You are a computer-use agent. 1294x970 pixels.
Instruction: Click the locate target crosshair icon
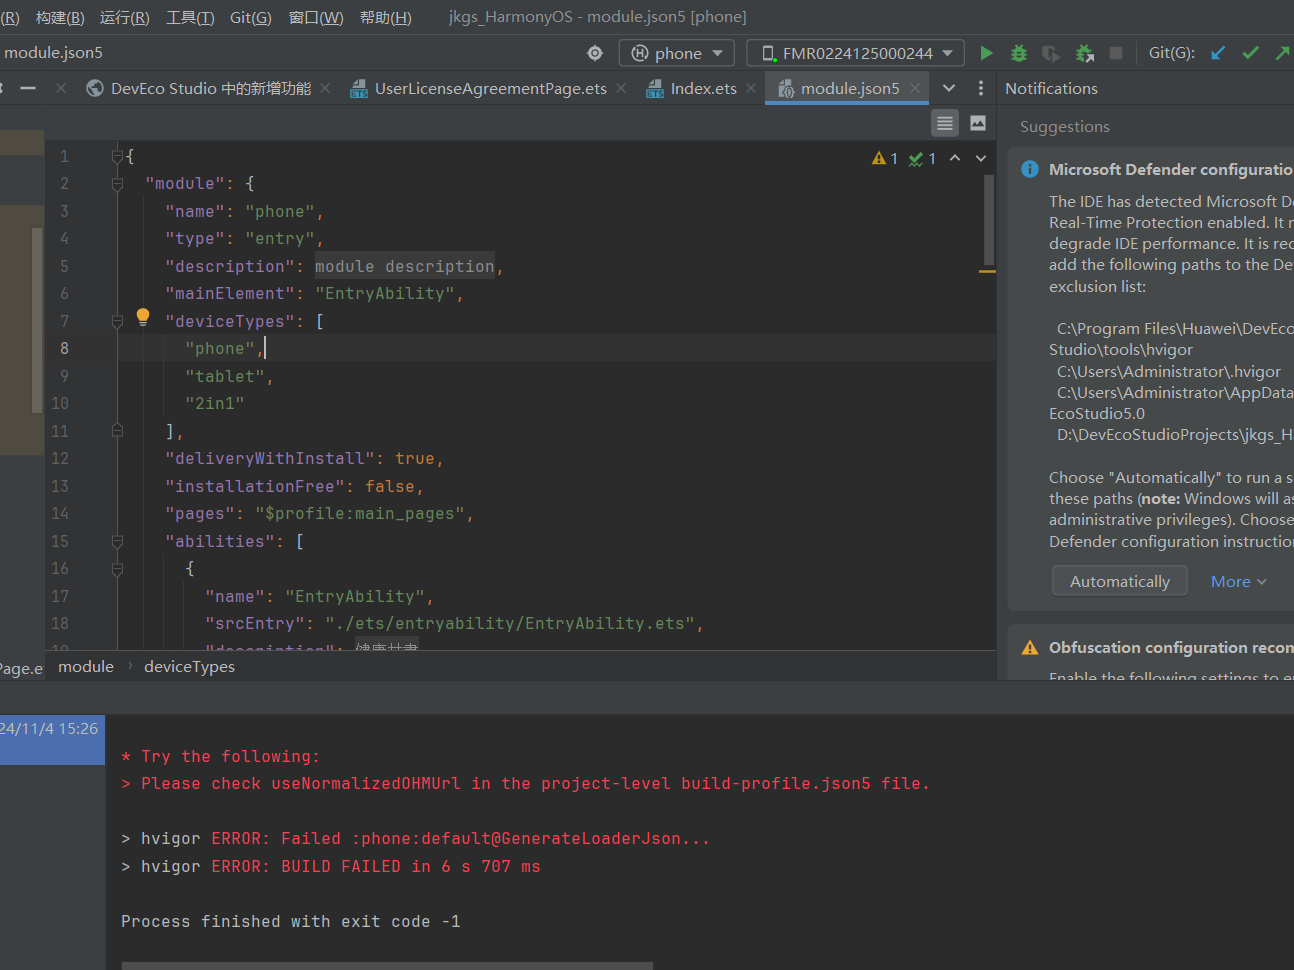pyautogui.click(x=595, y=53)
